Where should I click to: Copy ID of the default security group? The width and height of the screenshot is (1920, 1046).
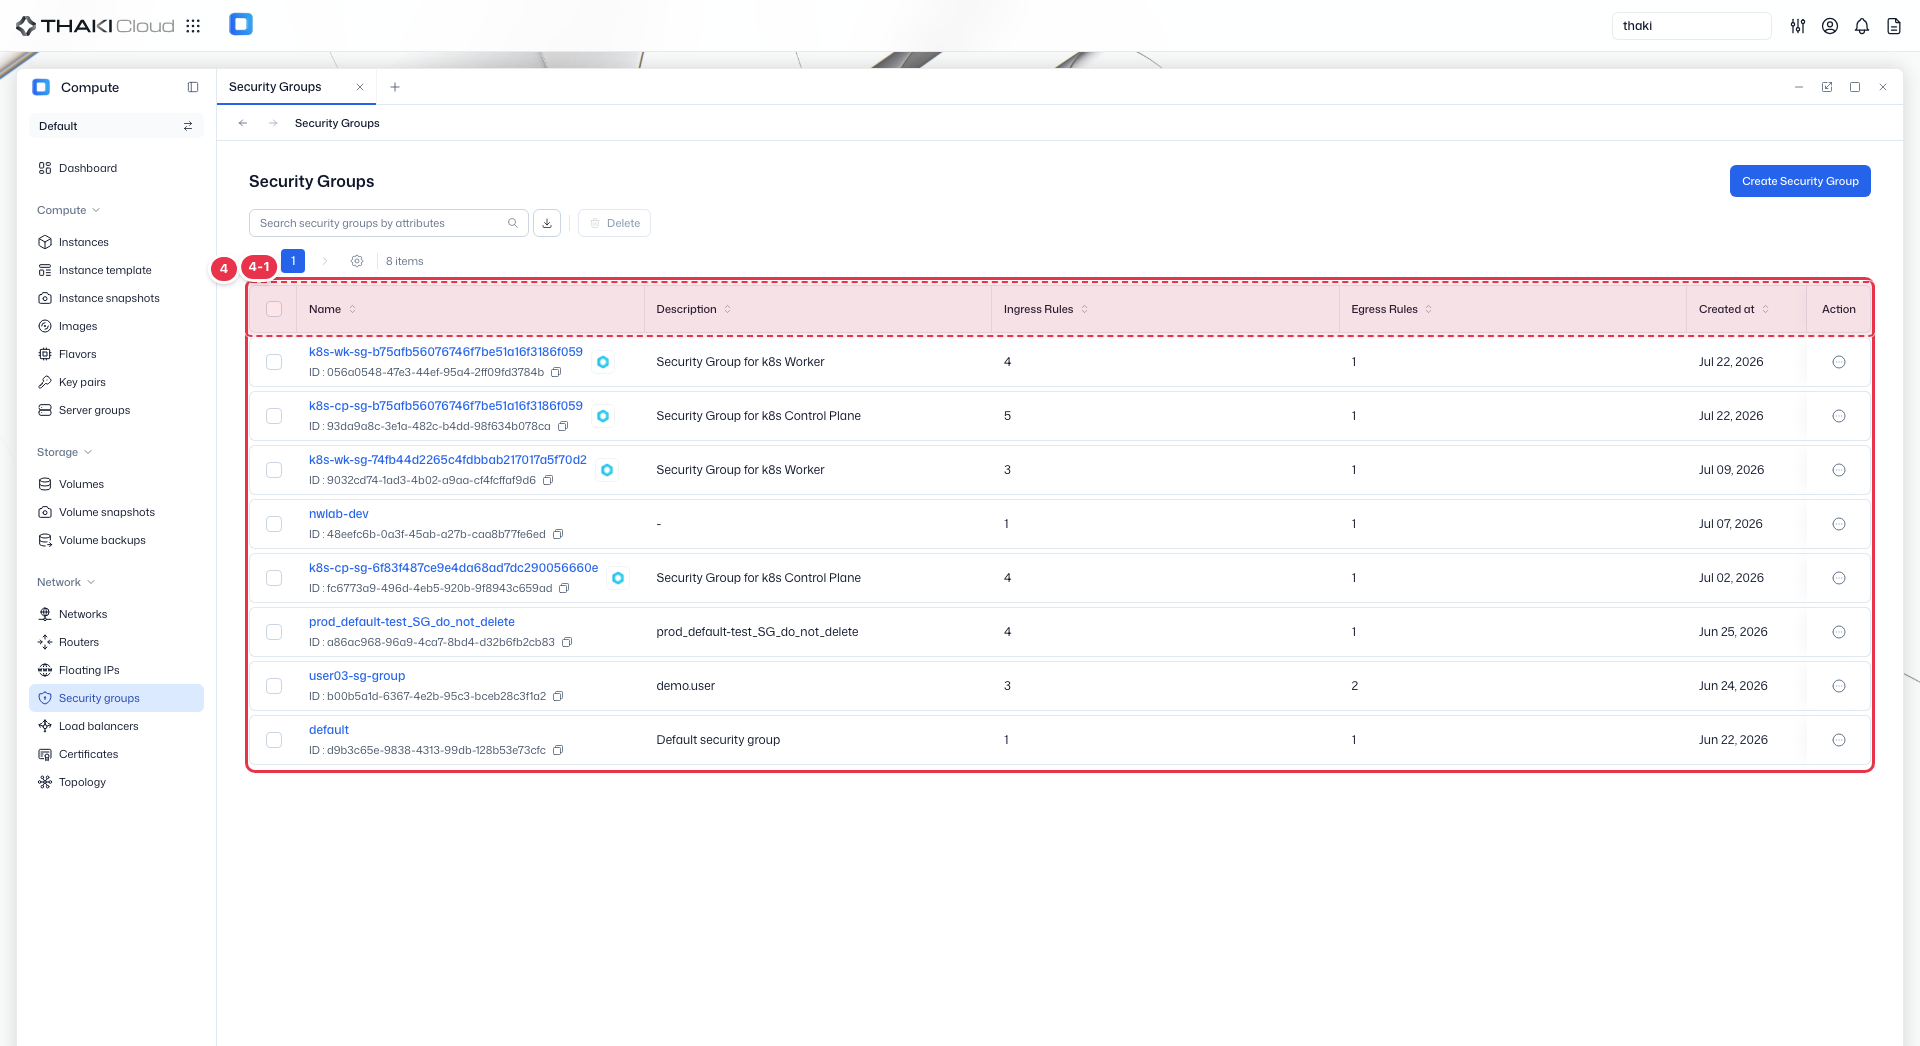click(x=558, y=750)
